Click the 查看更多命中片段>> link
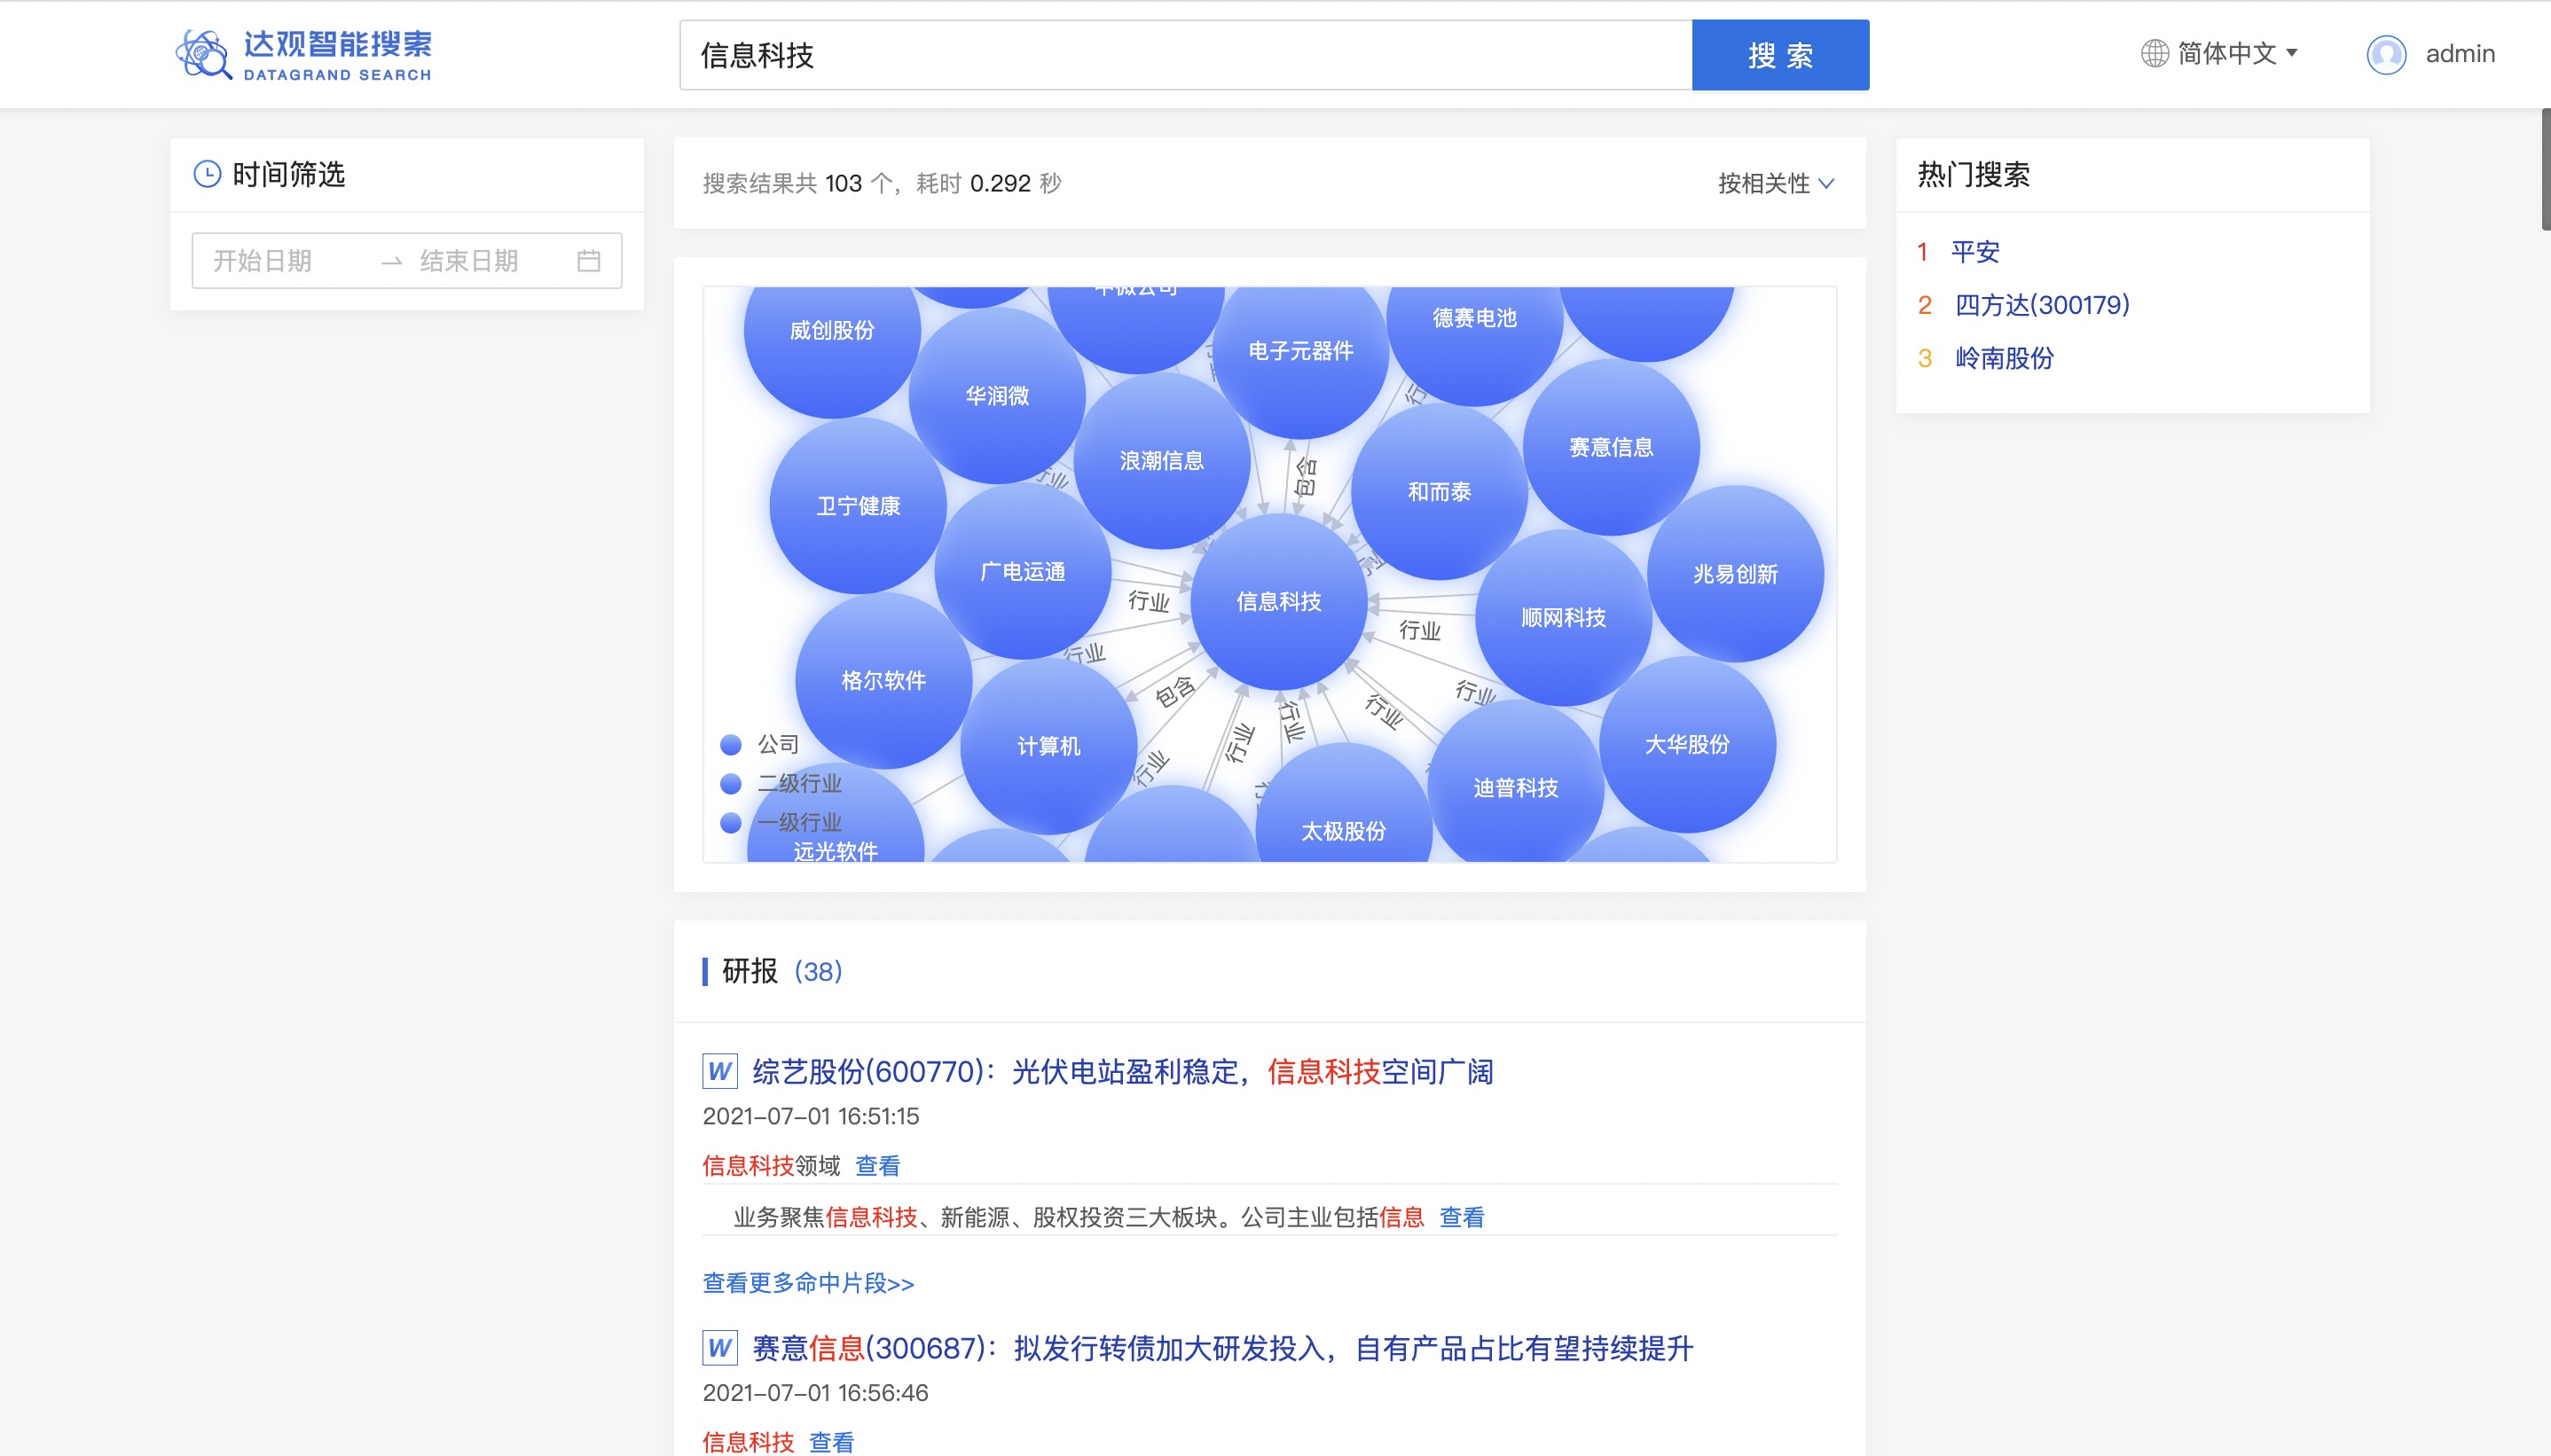Image resolution: width=2551 pixels, height=1456 pixels. [x=808, y=1283]
